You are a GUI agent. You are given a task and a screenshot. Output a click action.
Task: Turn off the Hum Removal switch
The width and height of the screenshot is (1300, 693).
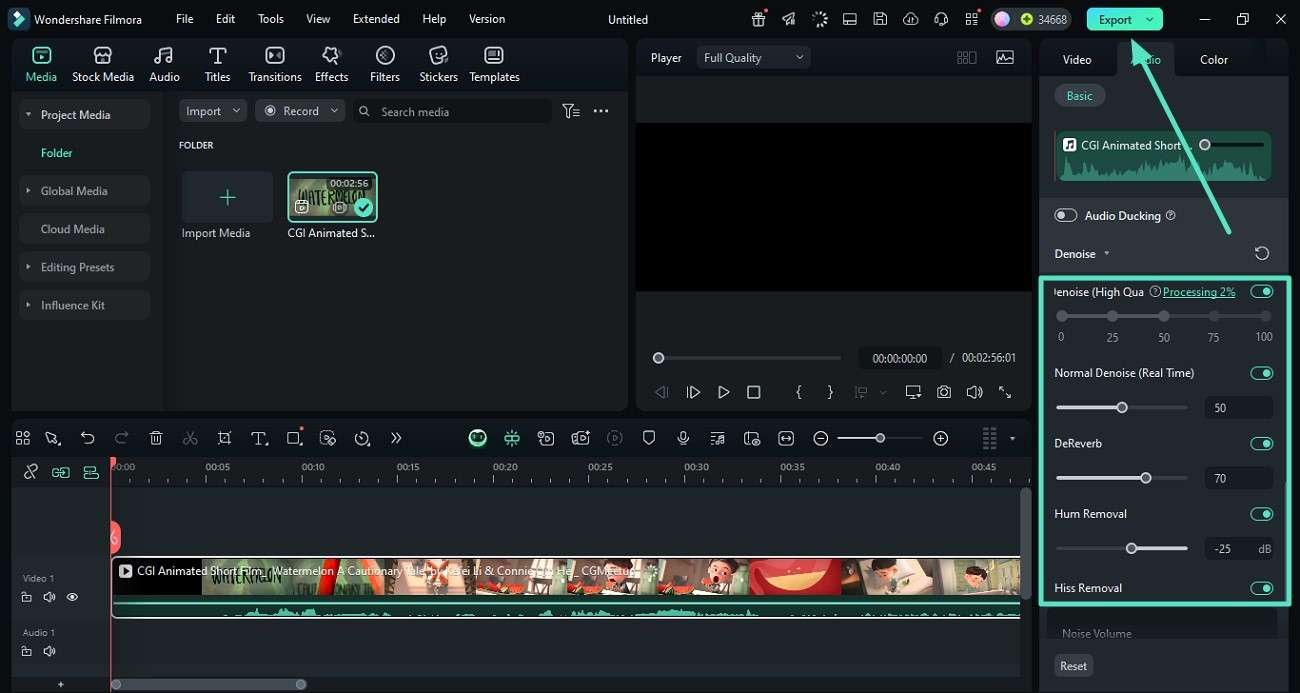(x=1262, y=514)
